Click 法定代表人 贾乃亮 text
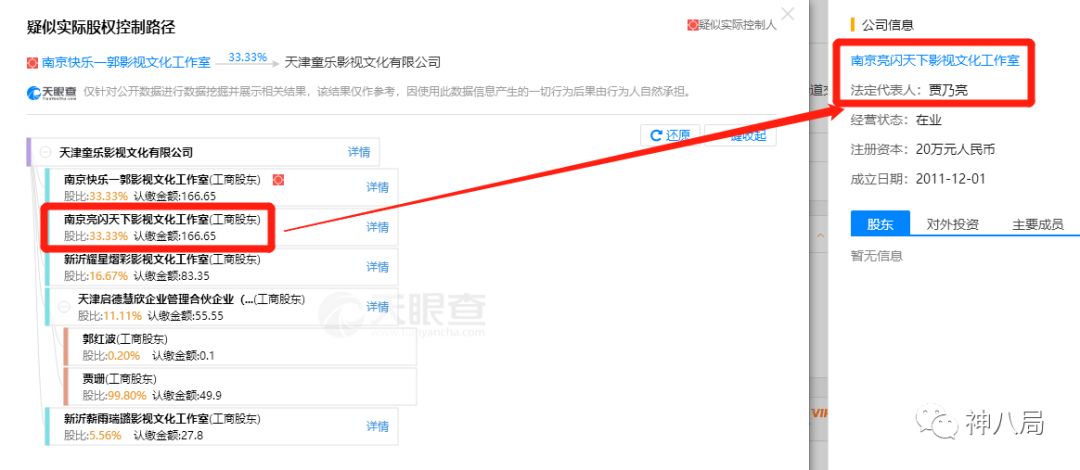The image size is (1080, 470). coord(911,90)
